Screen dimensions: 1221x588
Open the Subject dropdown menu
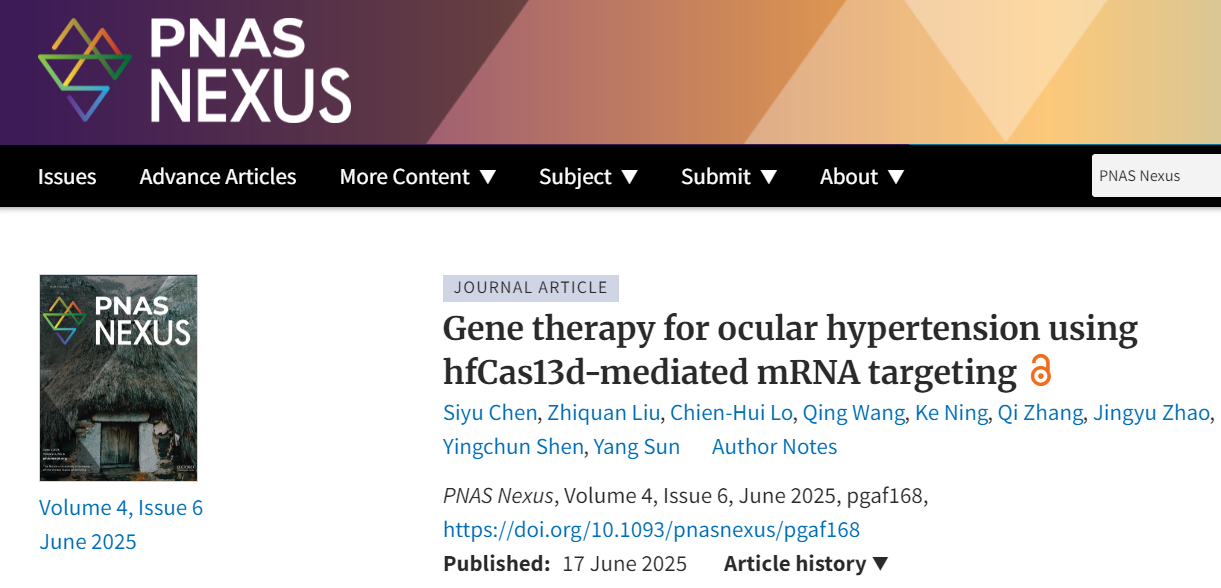click(588, 177)
